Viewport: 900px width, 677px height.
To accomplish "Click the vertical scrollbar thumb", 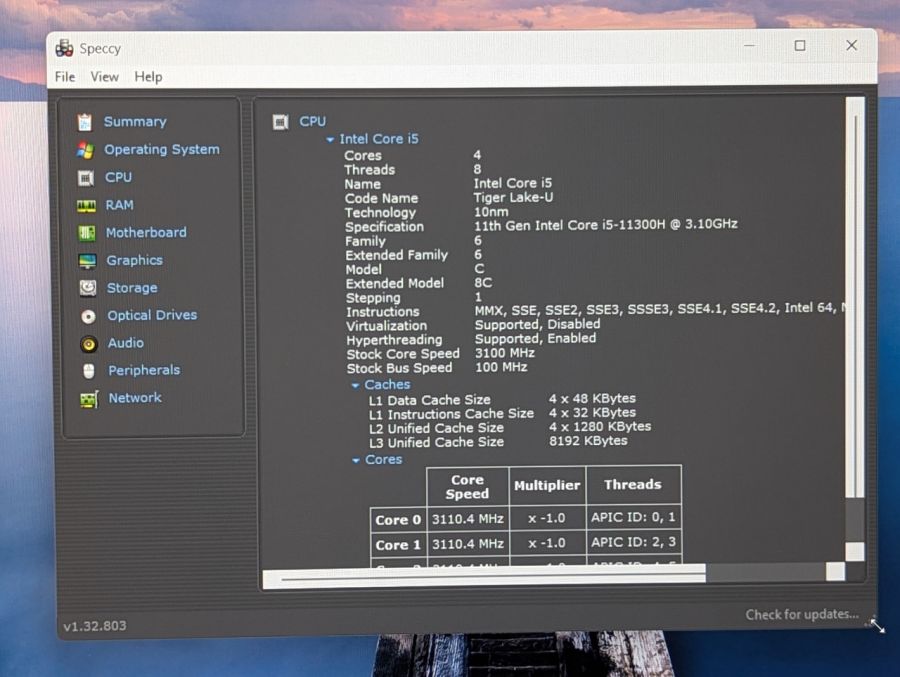I will [855, 297].
